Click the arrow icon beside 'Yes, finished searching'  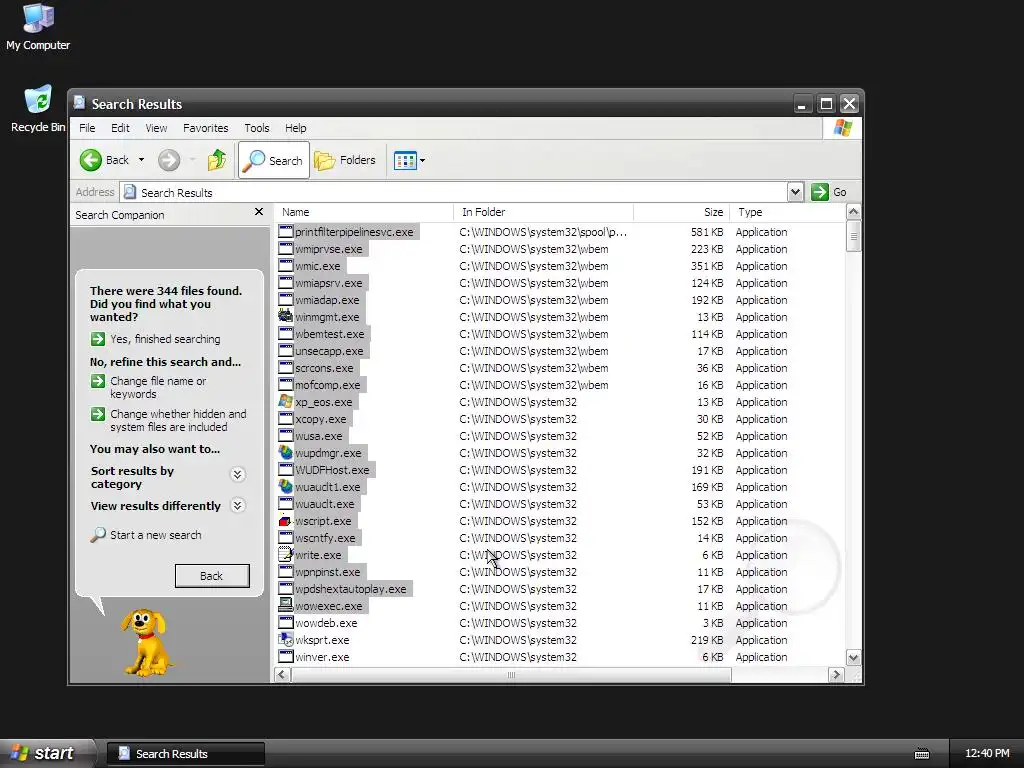click(98, 339)
